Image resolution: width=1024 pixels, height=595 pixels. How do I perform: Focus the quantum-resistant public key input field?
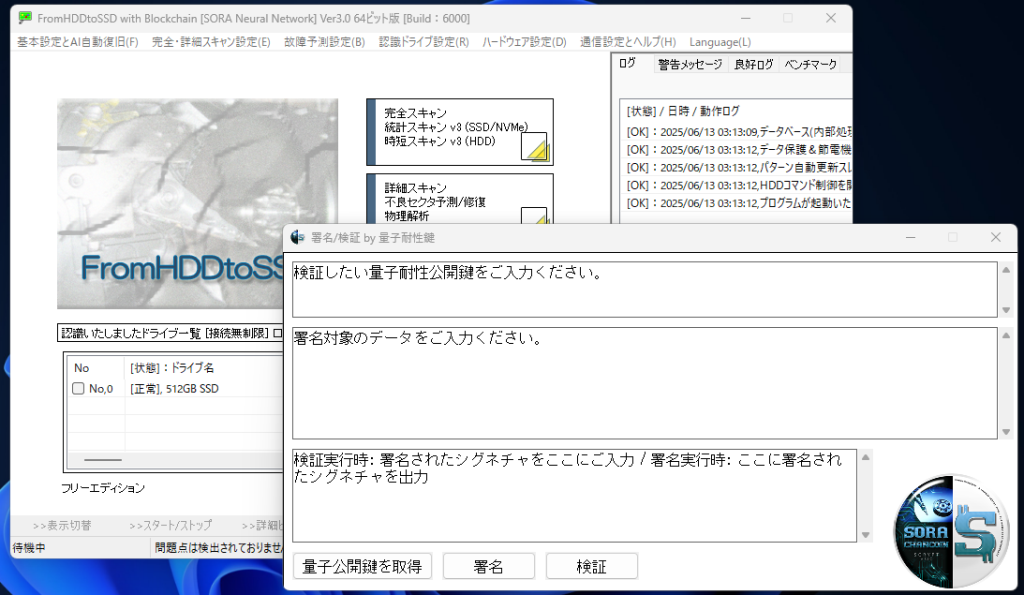[645, 289]
